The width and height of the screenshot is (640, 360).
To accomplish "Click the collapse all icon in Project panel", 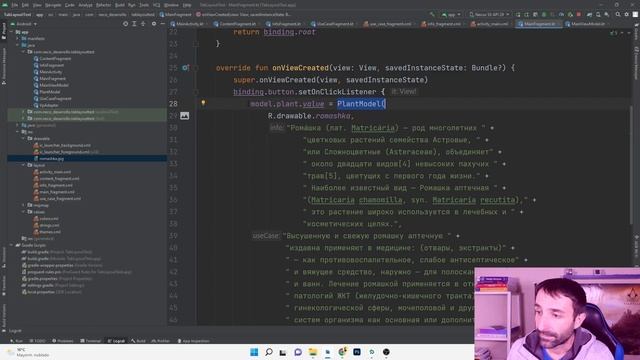I will 143,24.
